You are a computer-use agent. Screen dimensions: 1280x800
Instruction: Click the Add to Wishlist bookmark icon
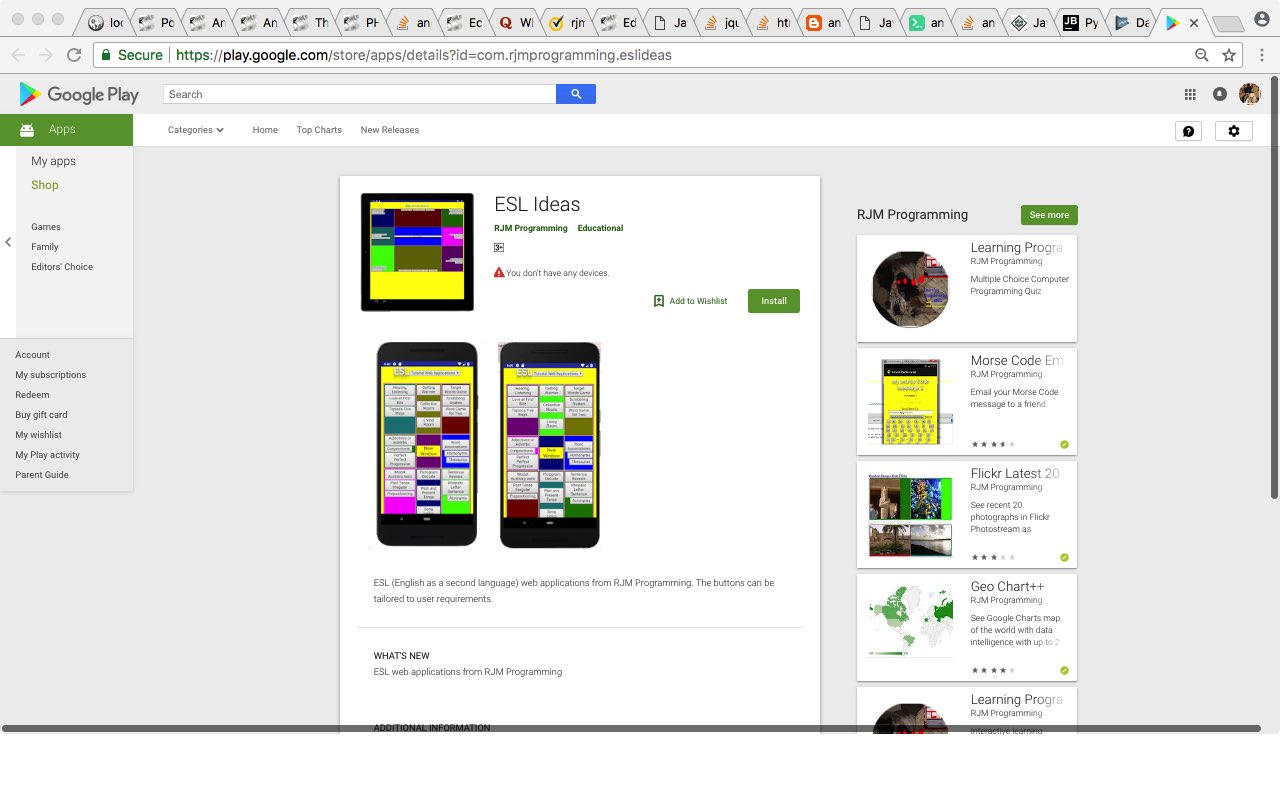click(x=659, y=301)
